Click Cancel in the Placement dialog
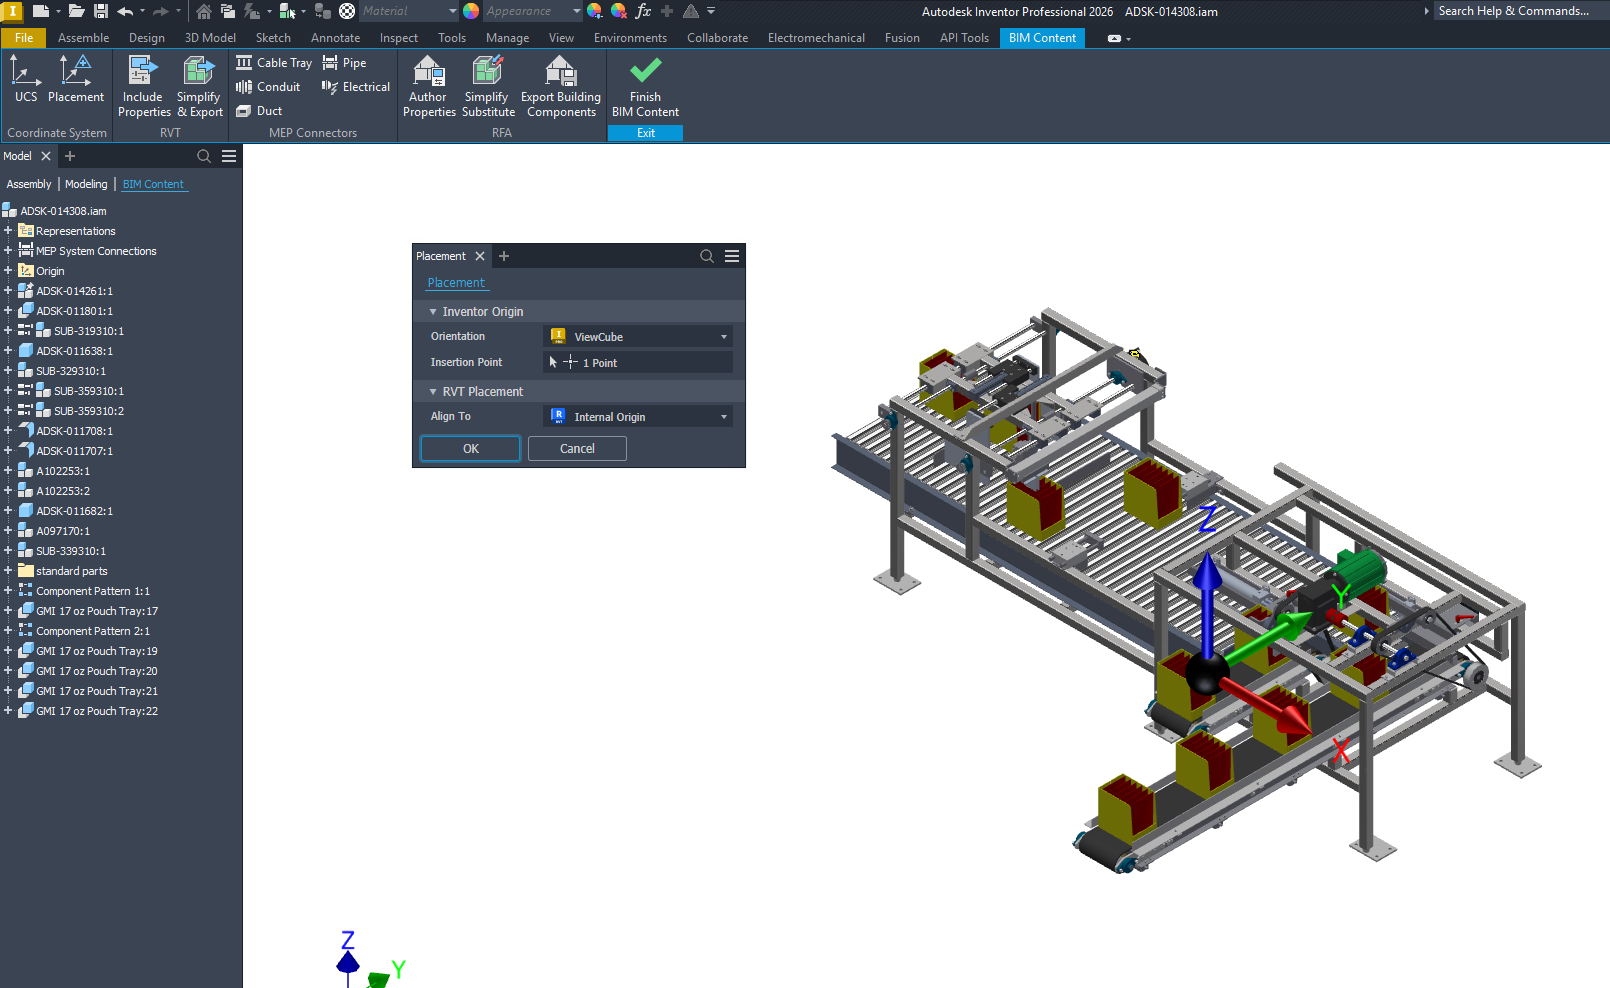 pos(577,449)
